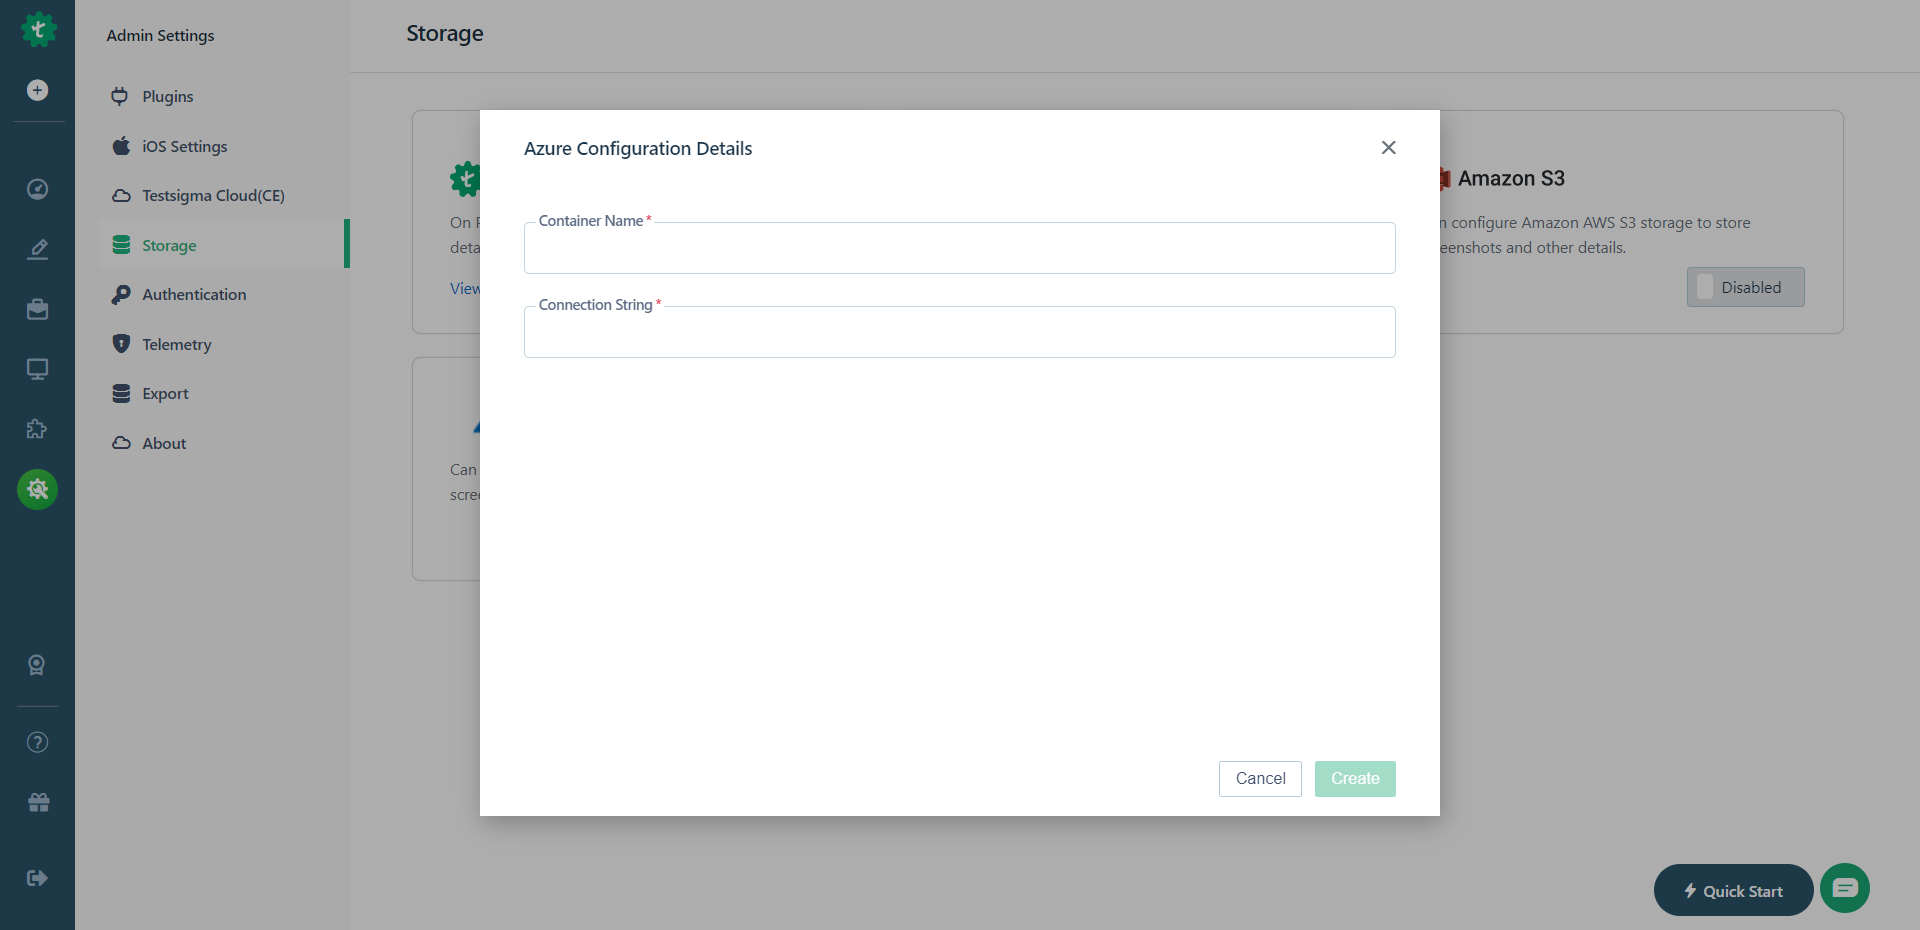Toggle the Amazon S3 Disabled switch
This screenshot has width=1920, height=930.
click(x=1745, y=287)
